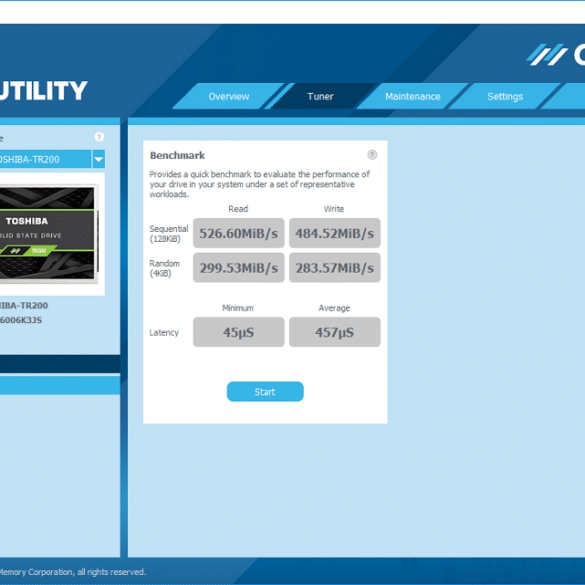Expand the drive selection dropdown arrow
585x585 pixels.
[98, 159]
